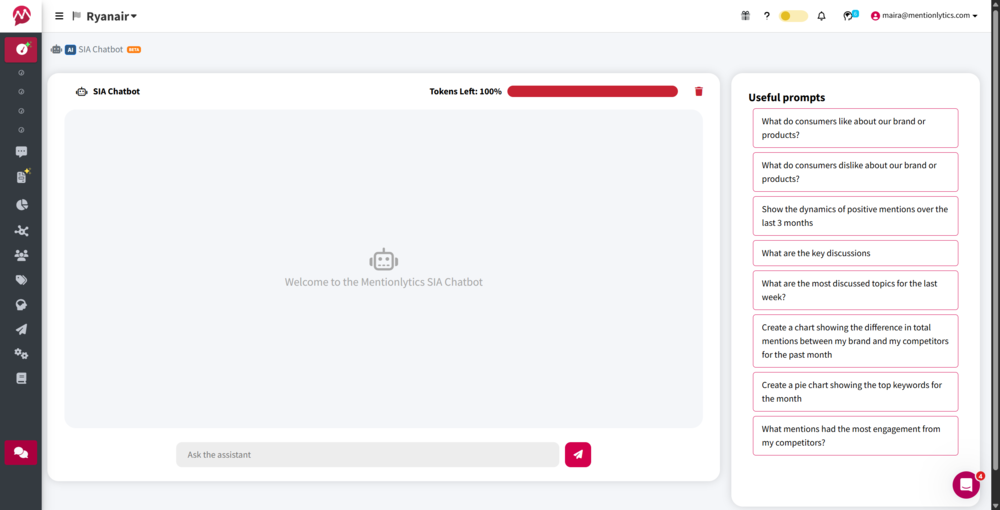Open the help question mark
The height and width of the screenshot is (510, 1000).
pyautogui.click(x=767, y=16)
